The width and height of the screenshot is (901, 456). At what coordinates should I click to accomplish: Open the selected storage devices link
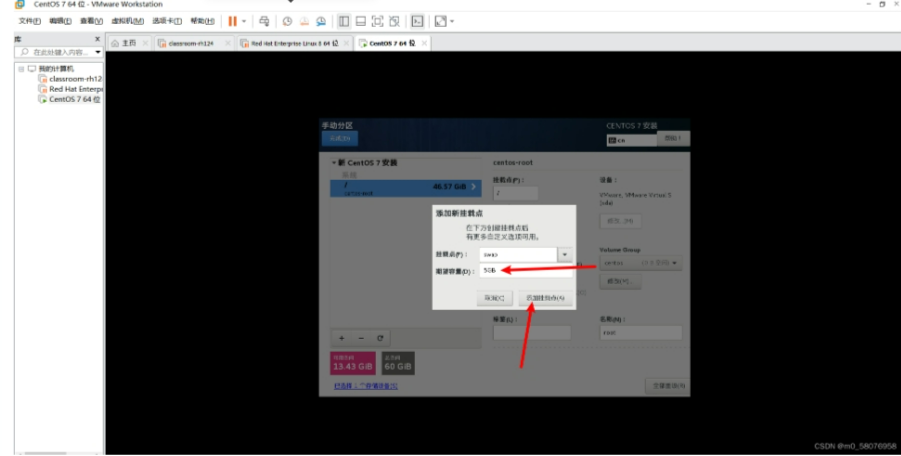point(366,386)
